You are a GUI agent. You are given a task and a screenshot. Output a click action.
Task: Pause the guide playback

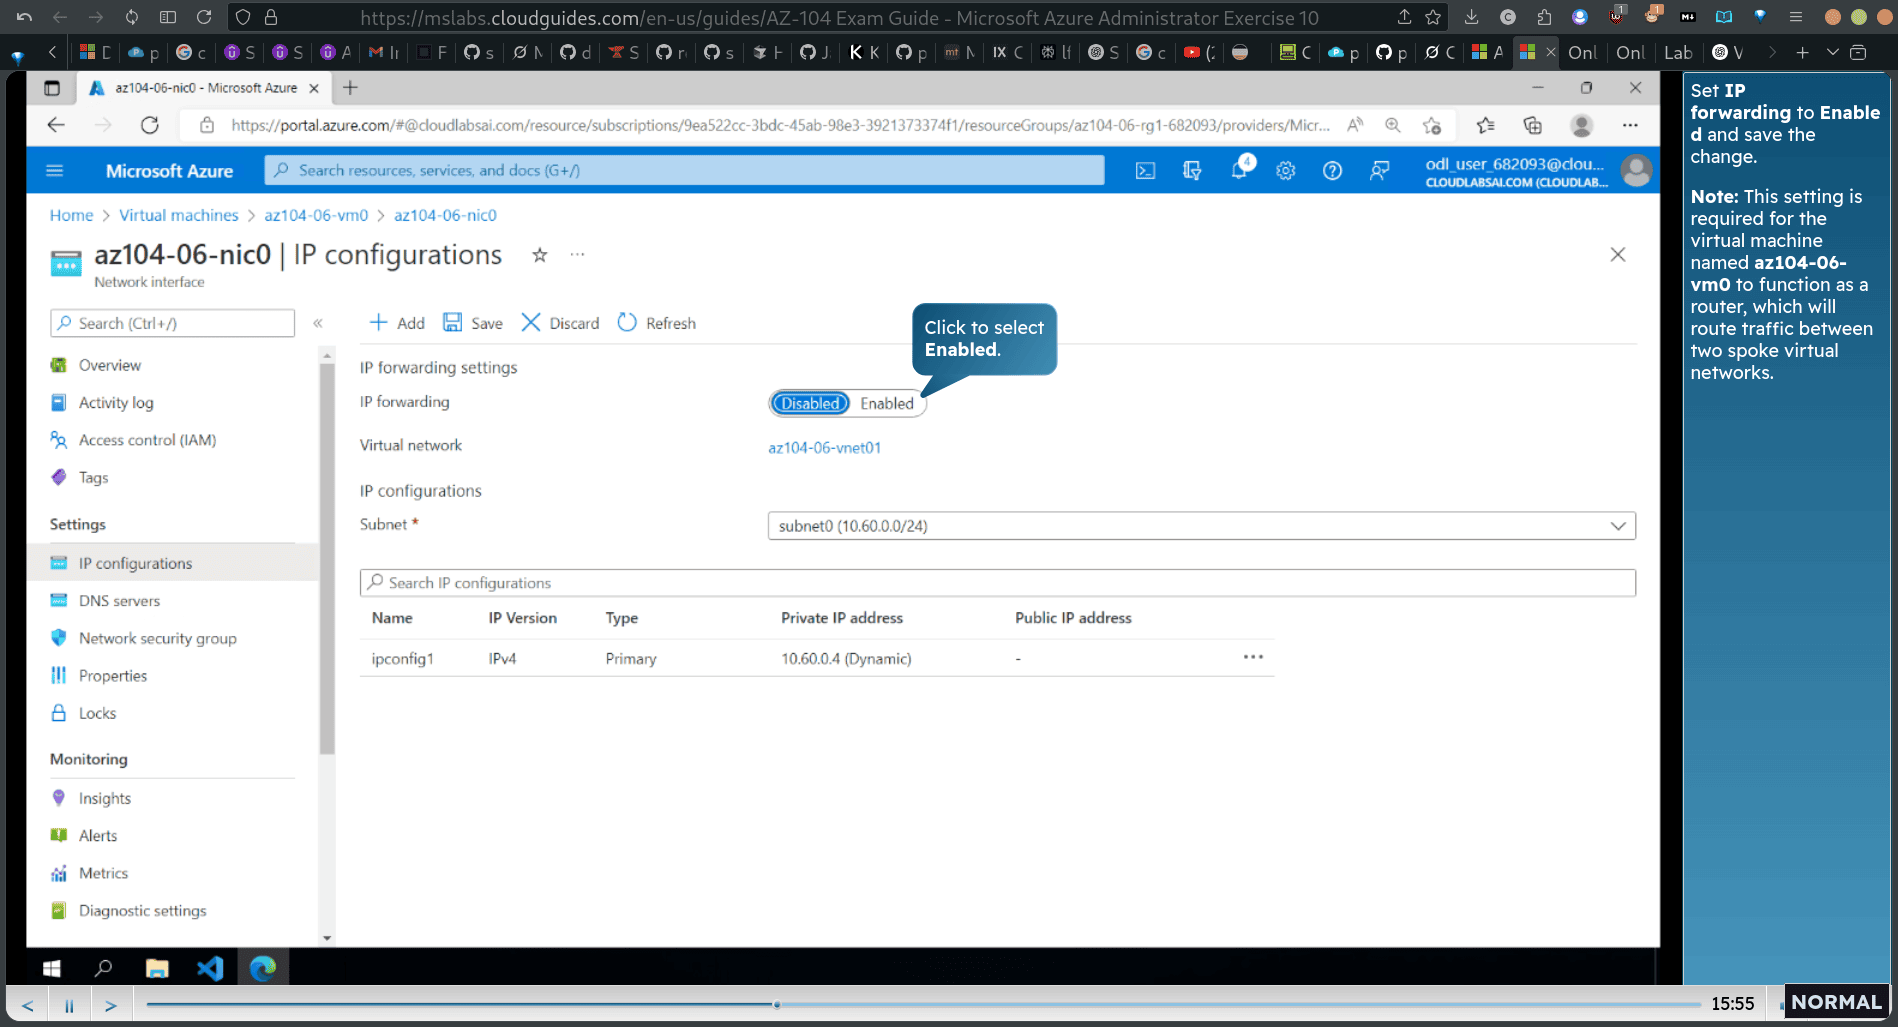point(69,1005)
